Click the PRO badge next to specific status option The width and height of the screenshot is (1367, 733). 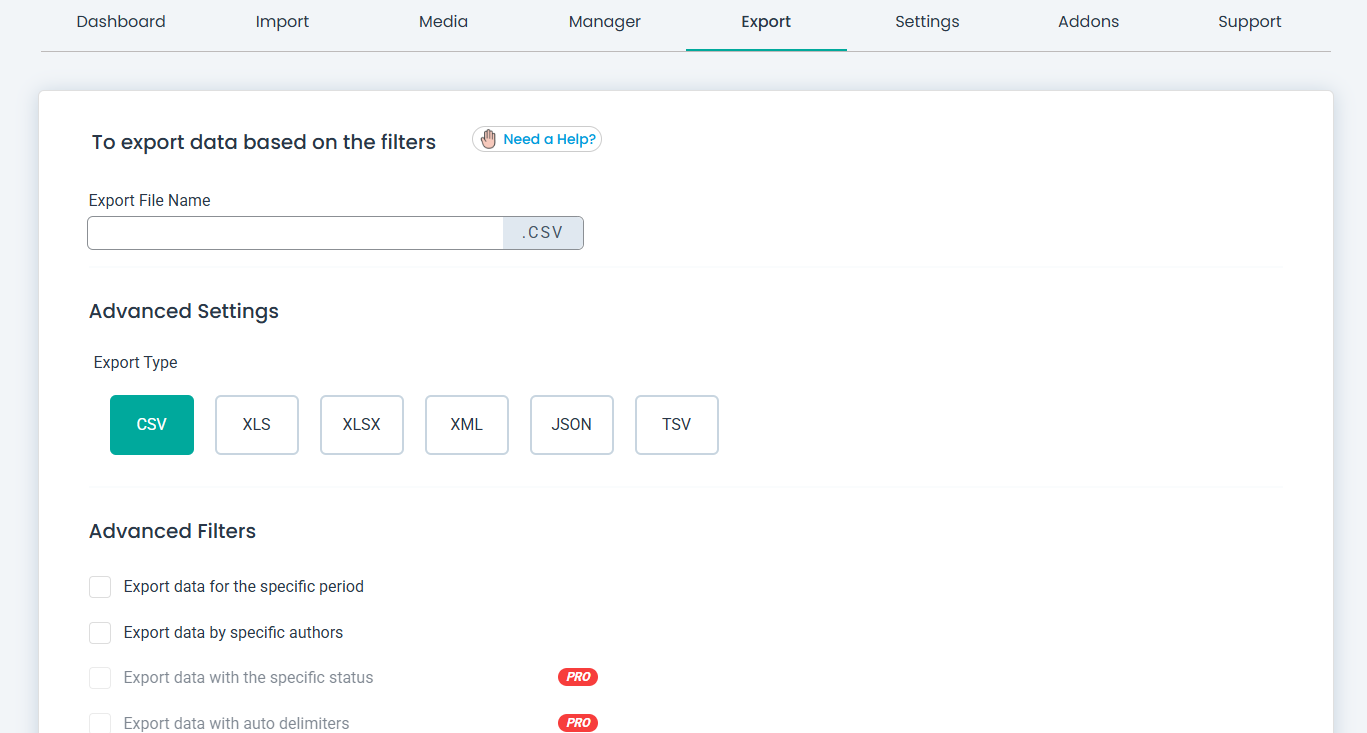pos(577,677)
